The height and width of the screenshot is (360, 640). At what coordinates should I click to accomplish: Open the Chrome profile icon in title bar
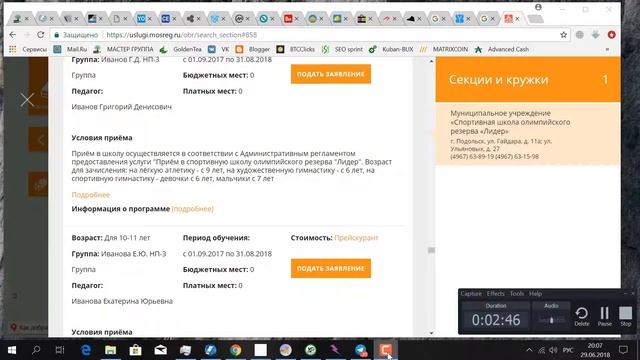[538, 7]
